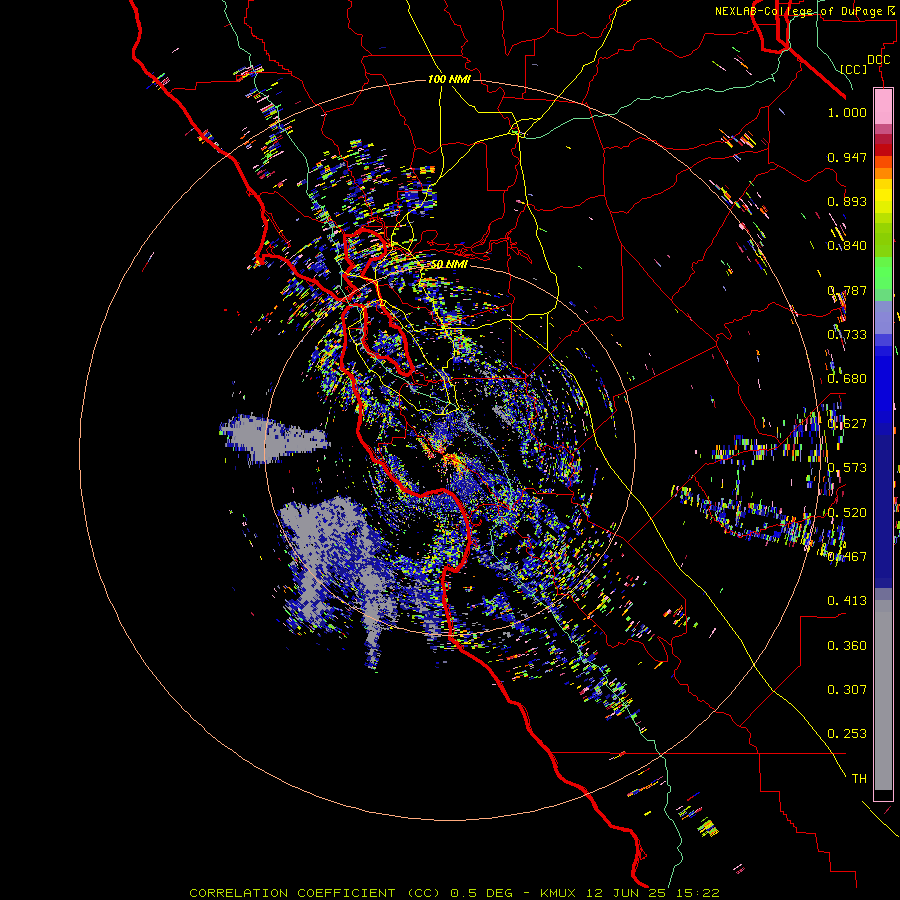900x900 pixels.
Task: Pick the lavender segment of the color bar
Action: [883, 317]
